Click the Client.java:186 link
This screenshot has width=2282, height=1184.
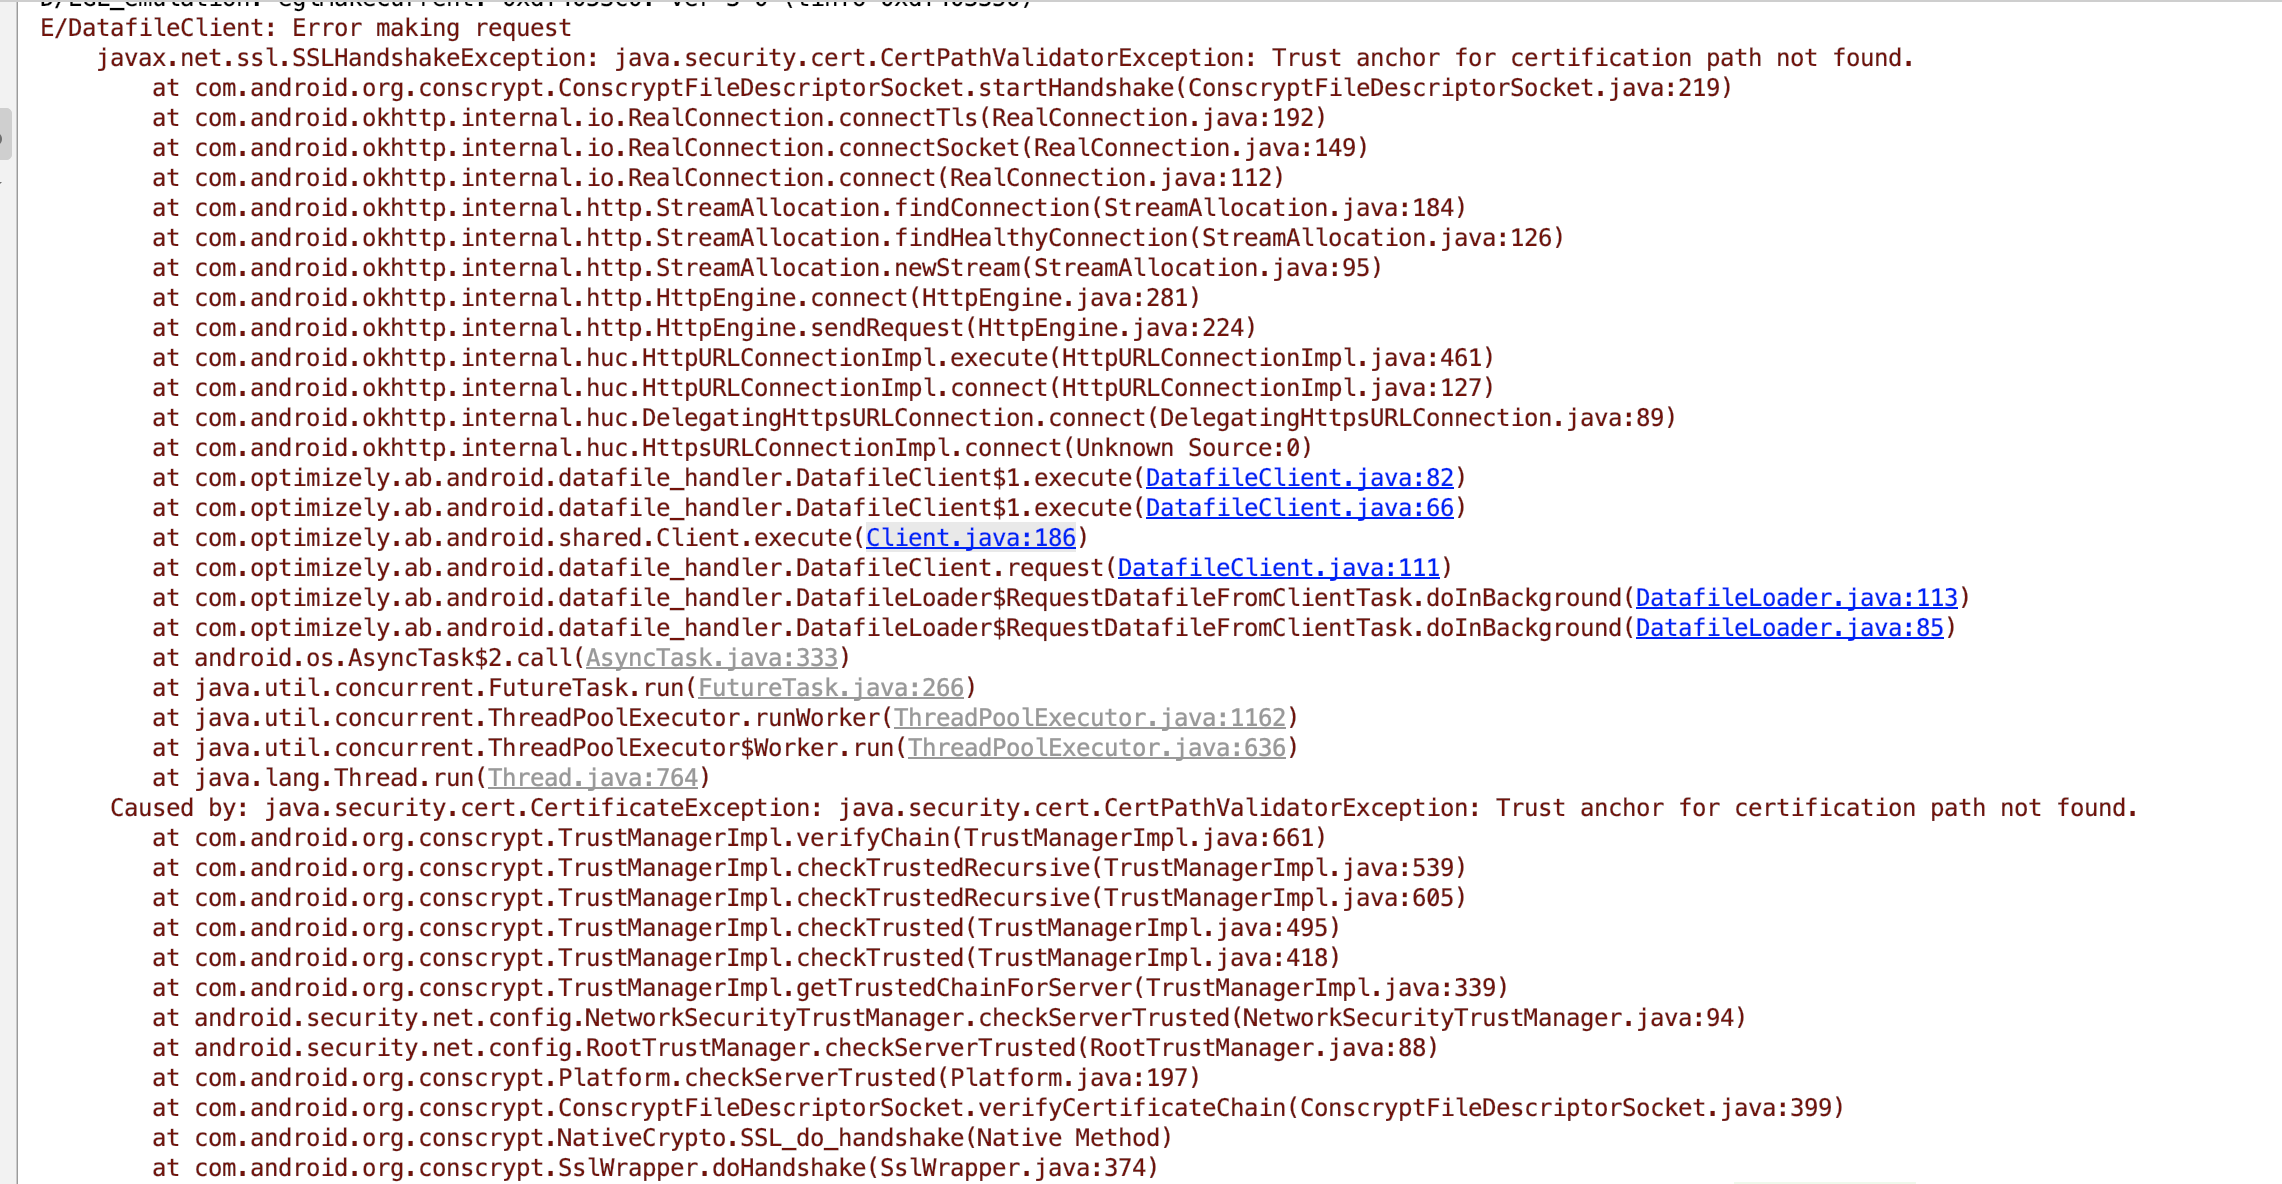pos(970,538)
